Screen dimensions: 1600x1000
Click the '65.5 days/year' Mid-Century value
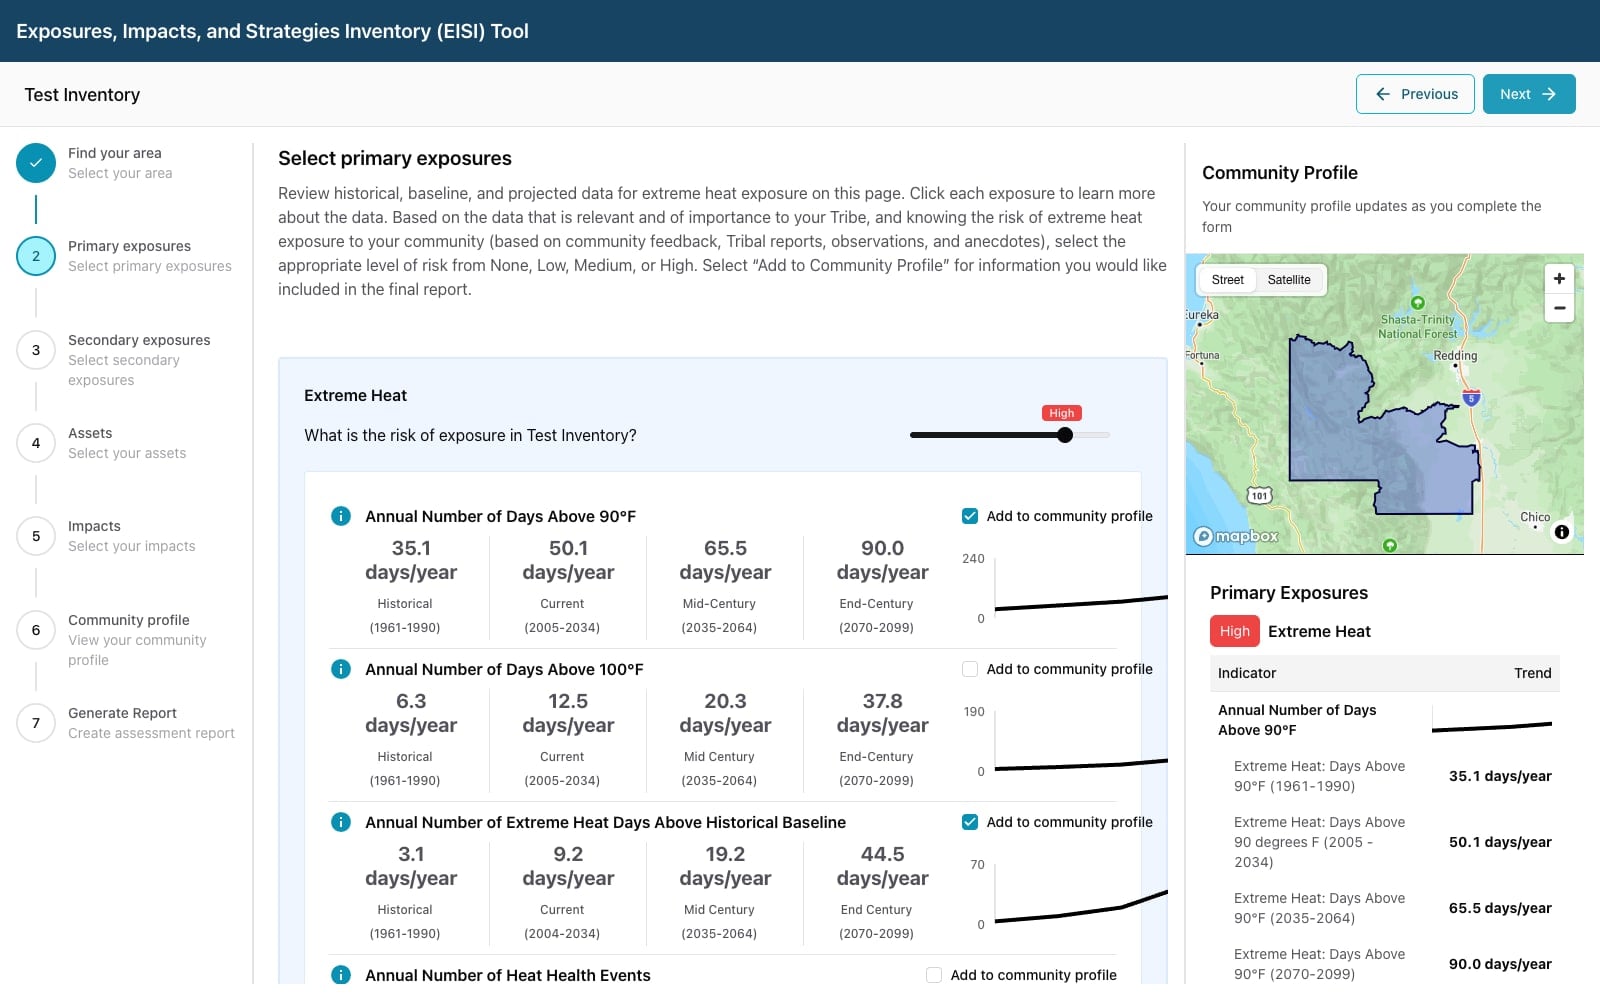pyautogui.click(x=725, y=560)
